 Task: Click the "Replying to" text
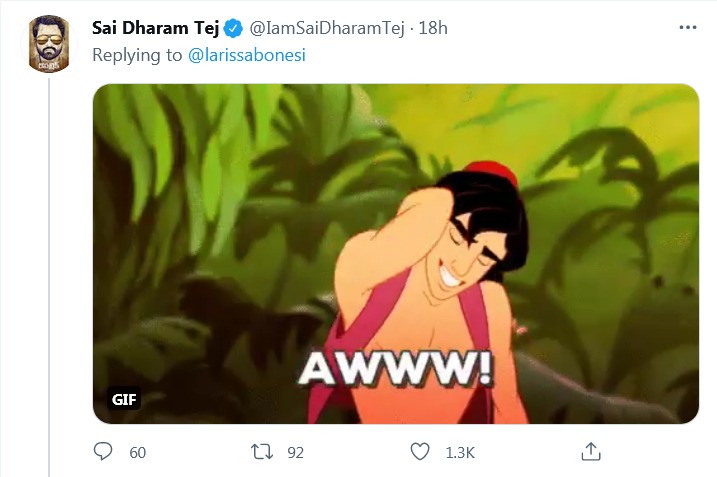point(137,55)
